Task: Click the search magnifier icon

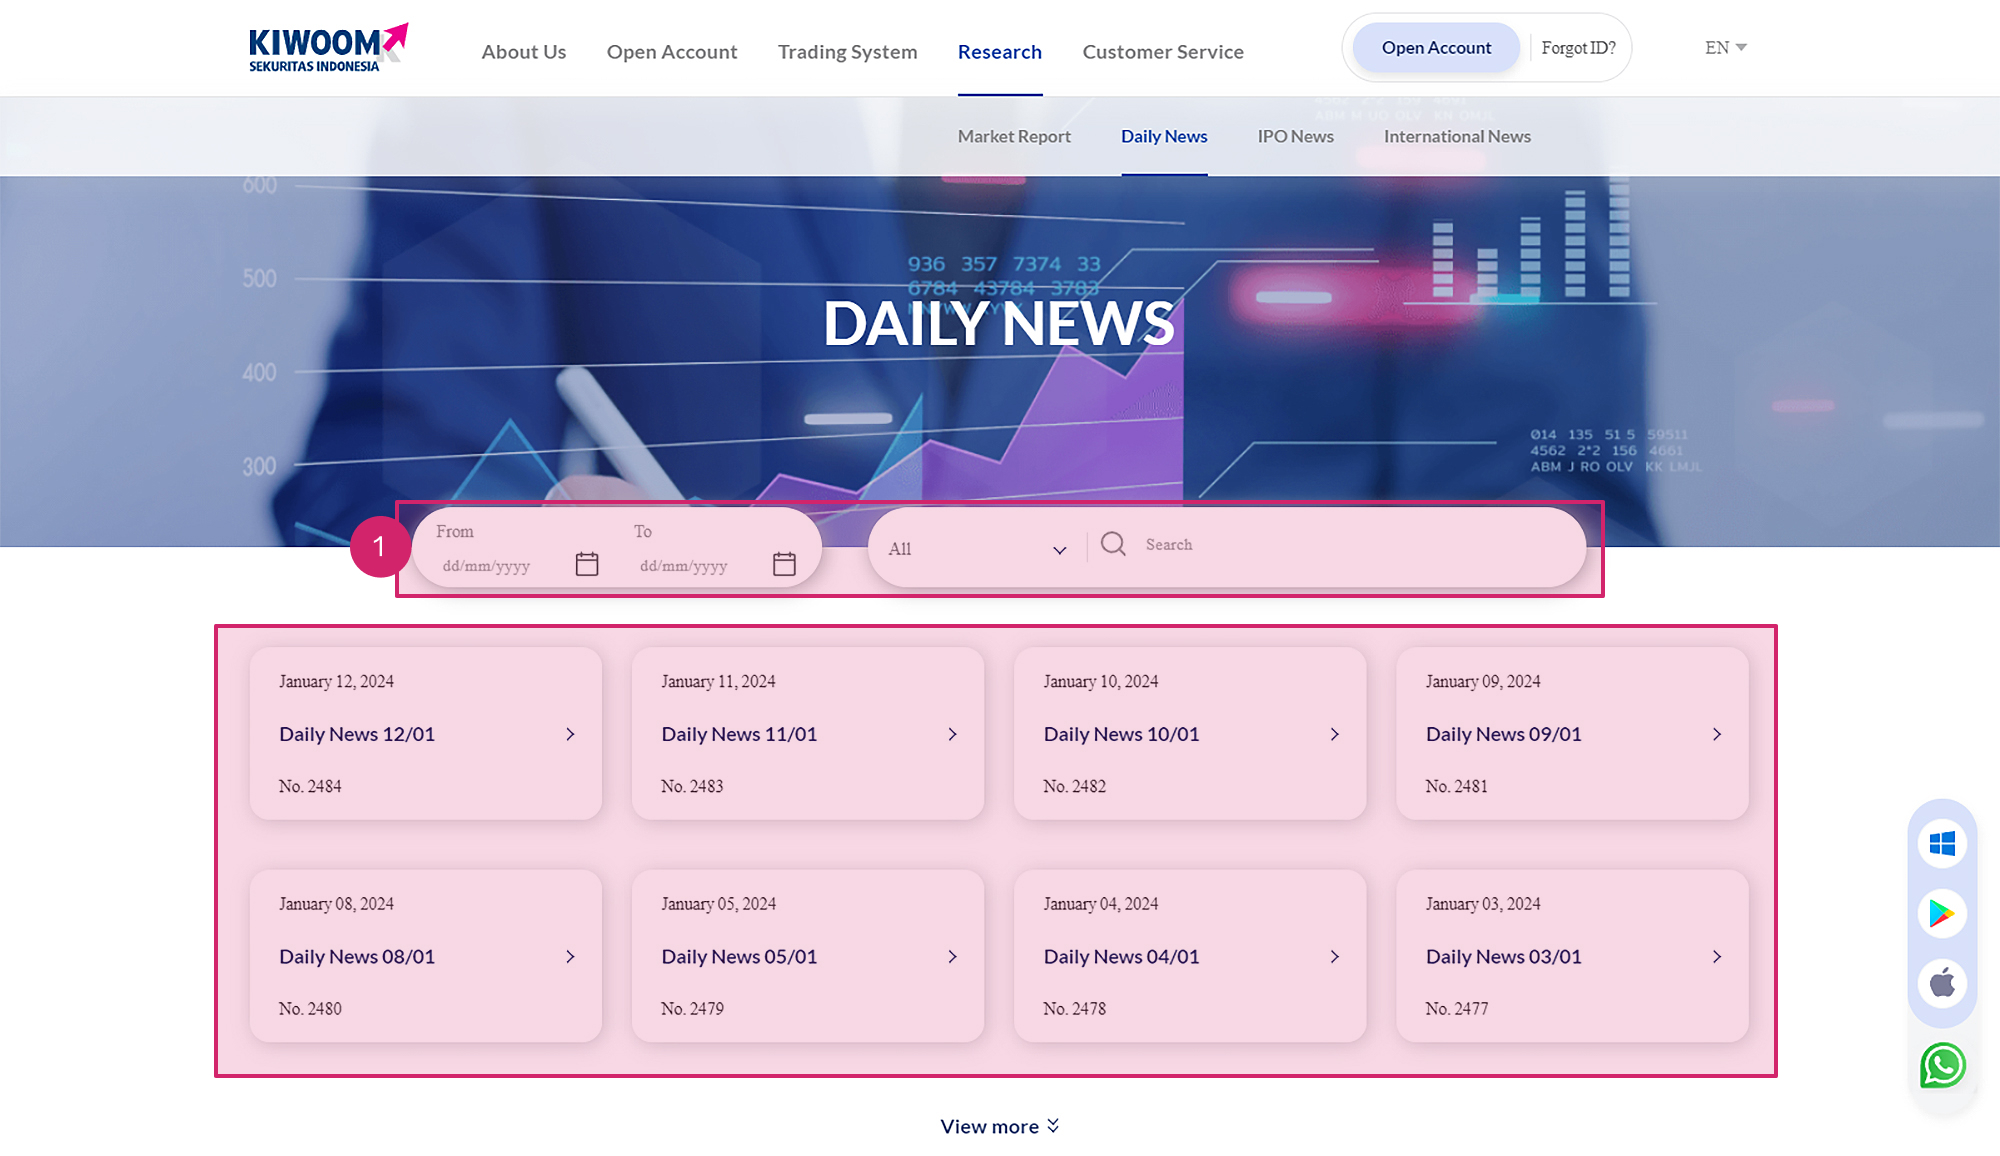Action: 1113,545
